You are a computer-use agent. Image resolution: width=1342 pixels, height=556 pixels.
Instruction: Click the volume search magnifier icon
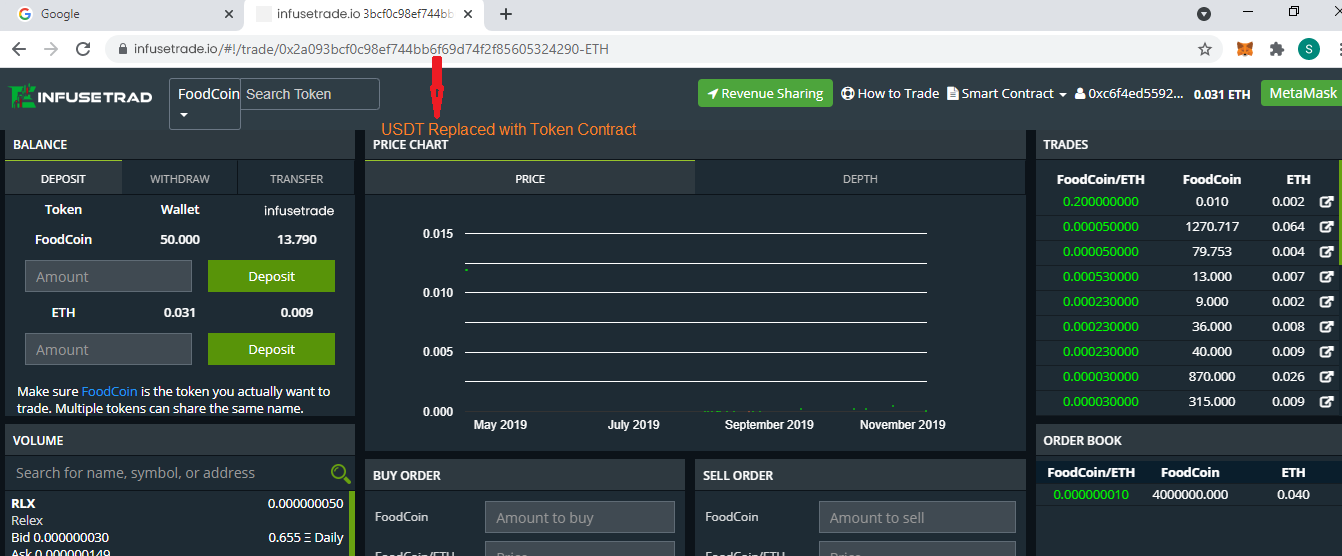[x=340, y=473]
